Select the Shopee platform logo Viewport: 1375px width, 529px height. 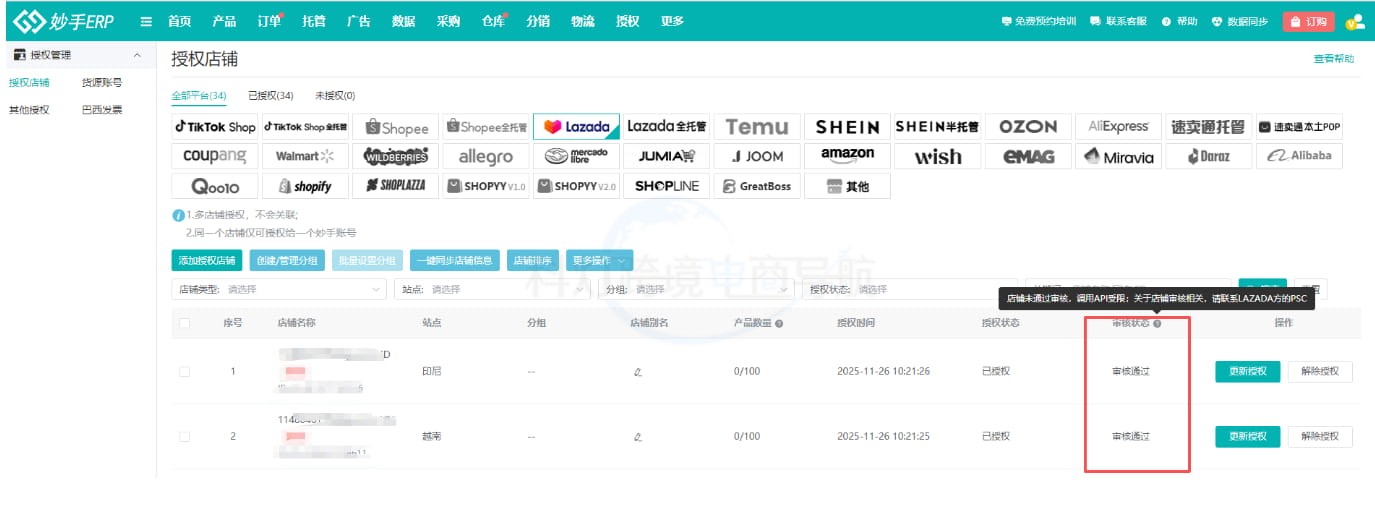(397, 127)
